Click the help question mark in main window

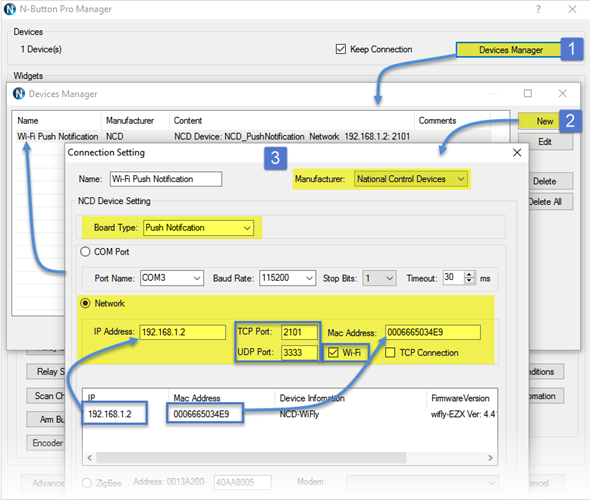pyautogui.click(x=538, y=9)
